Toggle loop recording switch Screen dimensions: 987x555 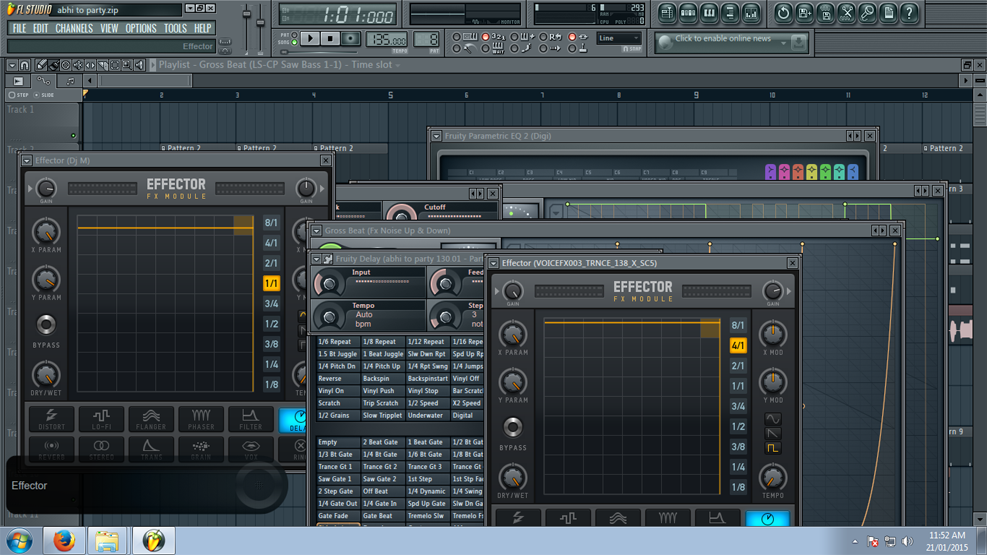click(543, 37)
